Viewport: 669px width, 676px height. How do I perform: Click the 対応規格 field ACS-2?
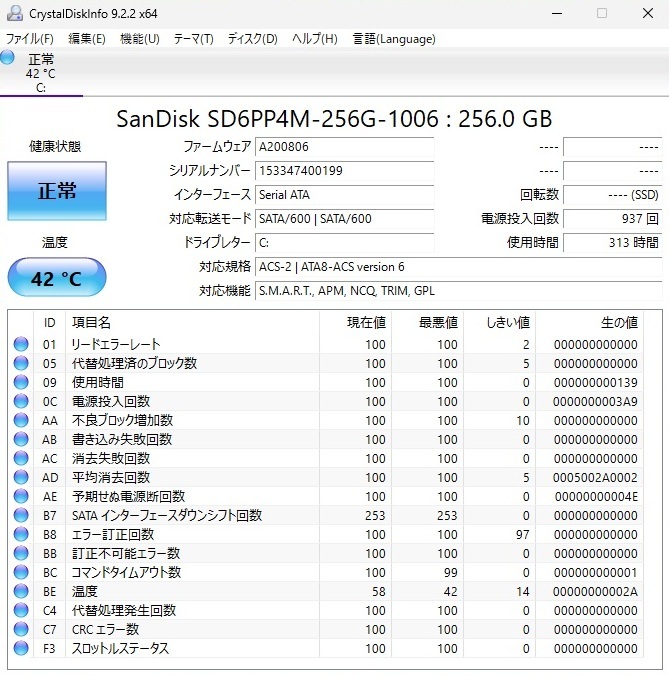click(459, 267)
